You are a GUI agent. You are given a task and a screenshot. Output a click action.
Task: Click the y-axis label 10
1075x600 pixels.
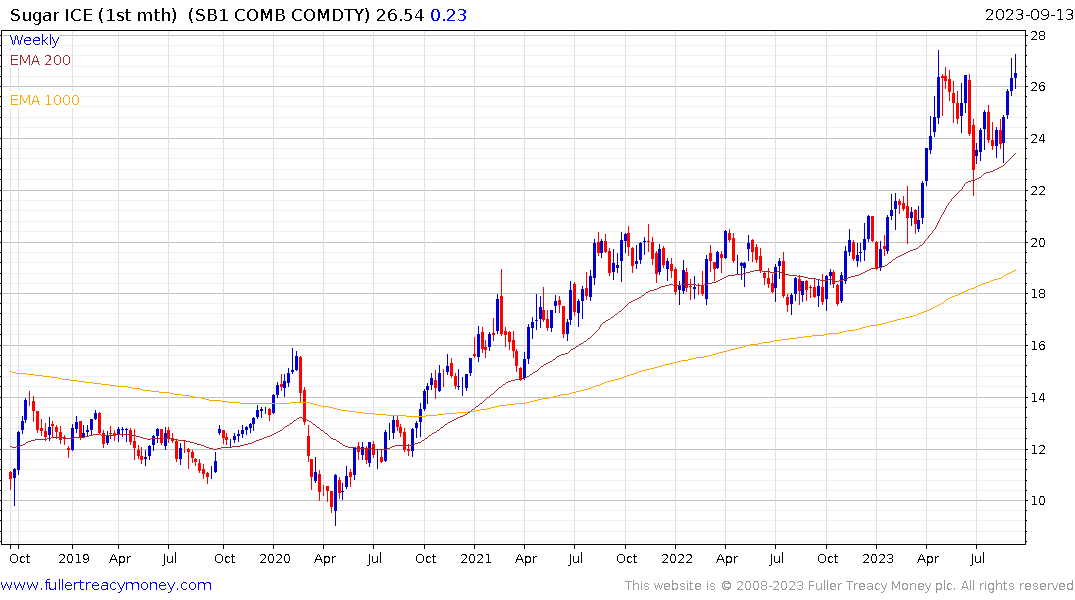[1038, 501]
